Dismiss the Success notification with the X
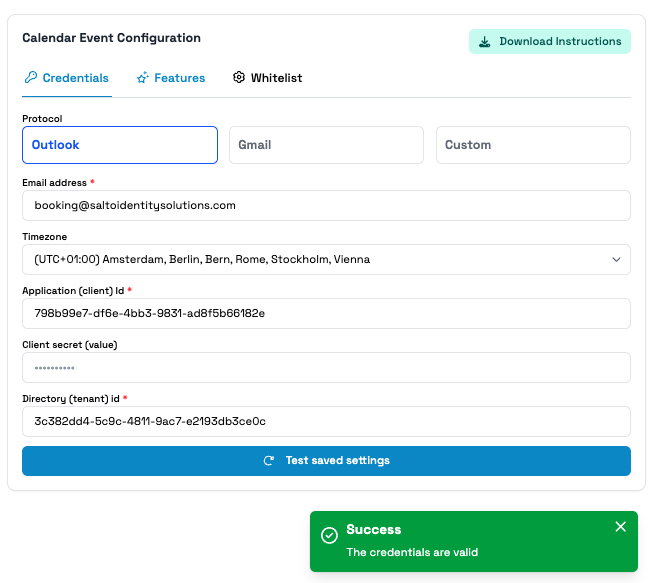This screenshot has height=583, width=650. click(x=620, y=527)
